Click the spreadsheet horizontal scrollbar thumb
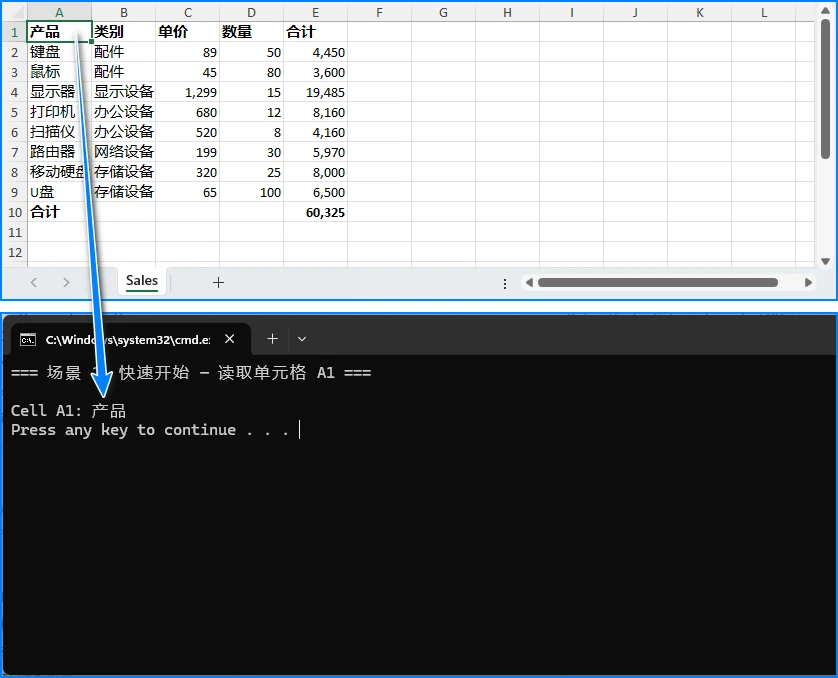This screenshot has width=838, height=678. click(658, 283)
